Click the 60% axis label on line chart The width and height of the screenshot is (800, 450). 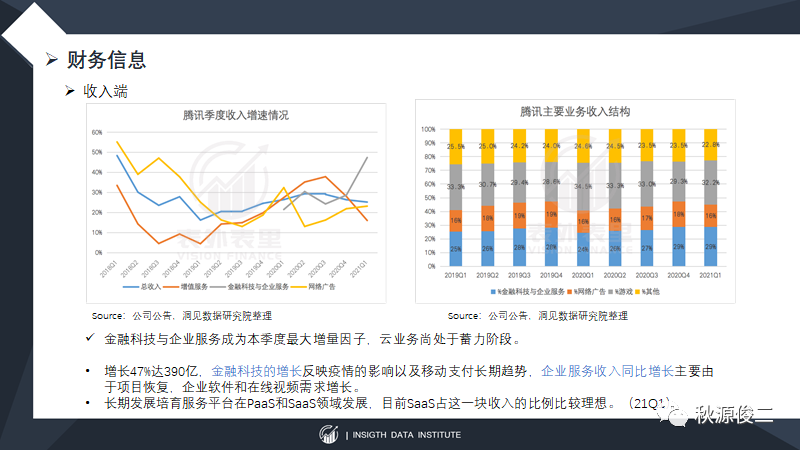(97, 132)
